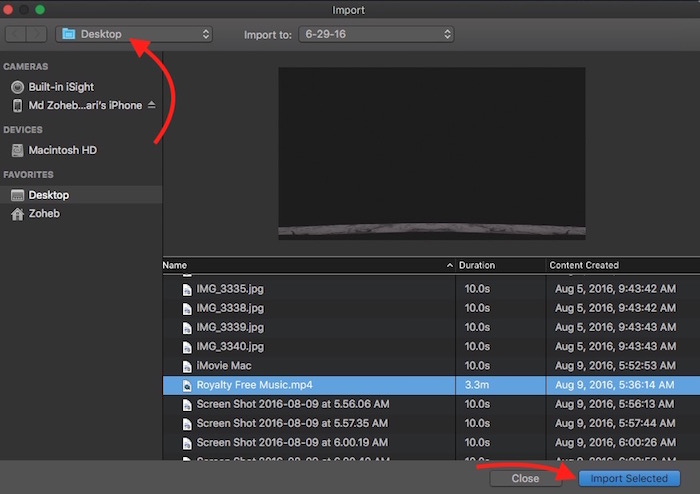This screenshot has height=494, width=700.
Task: Click the Royalty Free Music.mp4 file icon
Action: point(185,385)
